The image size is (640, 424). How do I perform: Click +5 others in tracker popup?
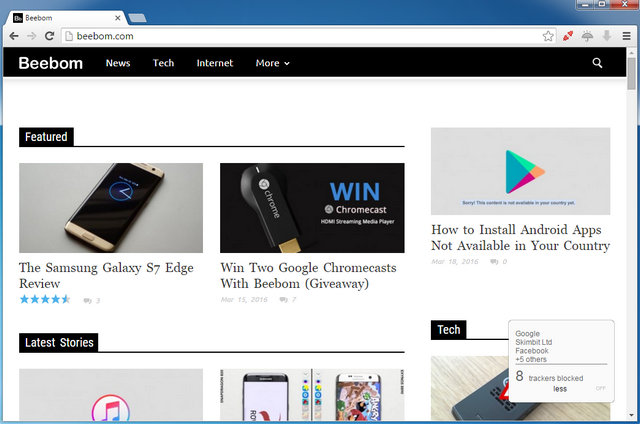point(531,359)
